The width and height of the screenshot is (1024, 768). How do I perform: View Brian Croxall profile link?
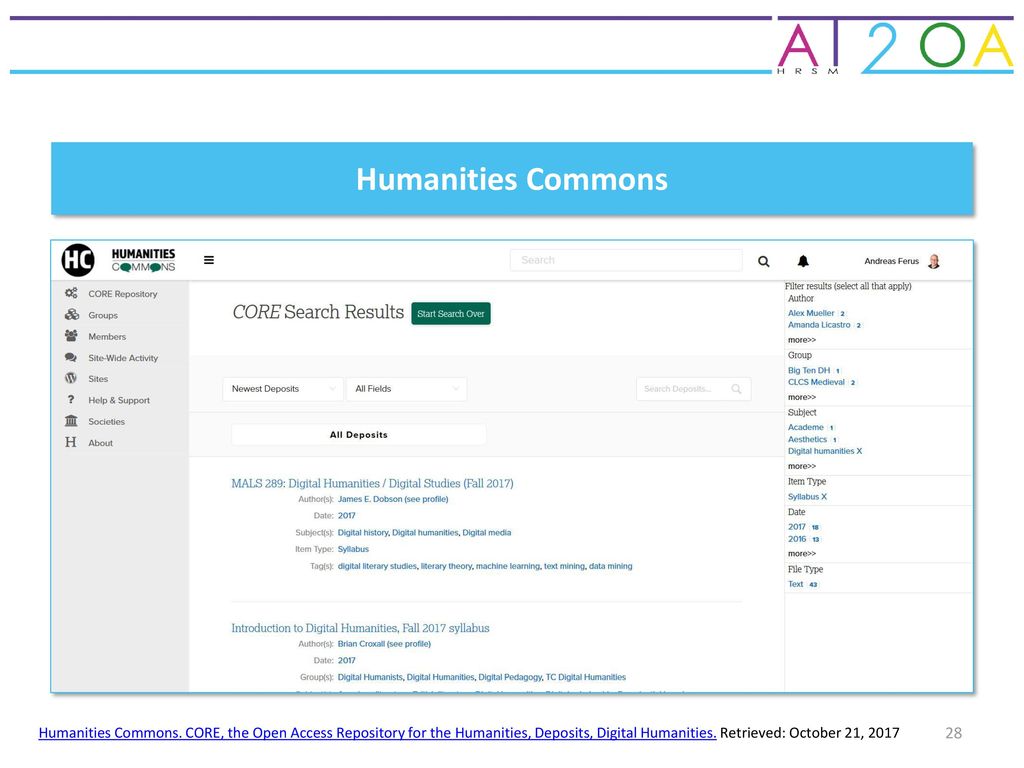point(384,644)
